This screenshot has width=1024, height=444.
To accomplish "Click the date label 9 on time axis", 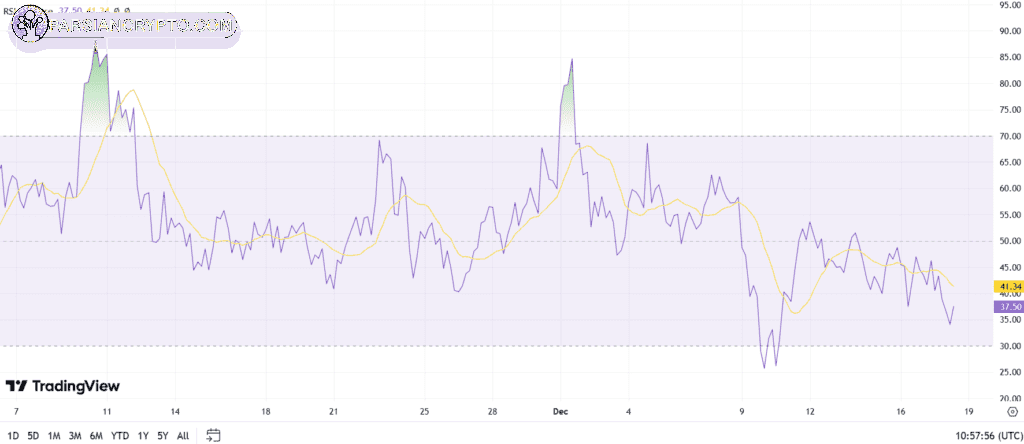I will 742,412.
